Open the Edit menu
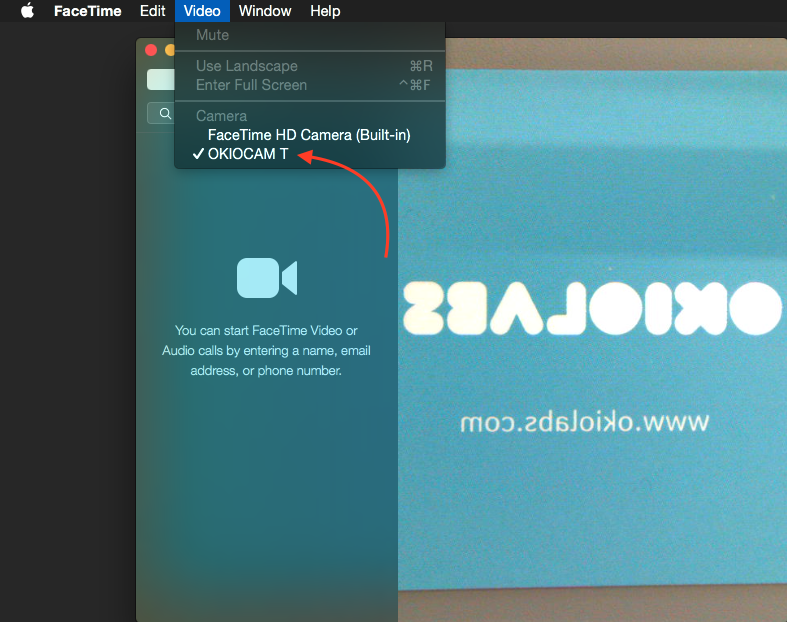The width and height of the screenshot is (787, 622). pyautogui.click(x=152, y=11)
